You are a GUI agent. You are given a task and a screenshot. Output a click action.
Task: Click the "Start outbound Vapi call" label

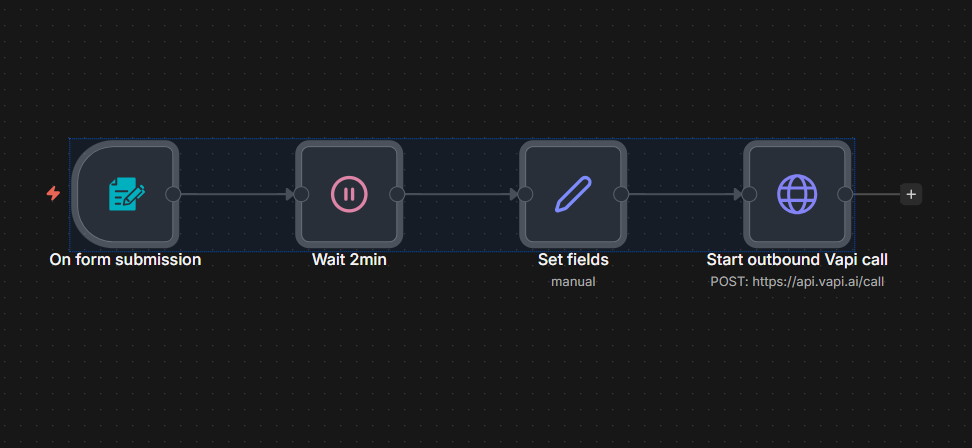coord(797,260)
